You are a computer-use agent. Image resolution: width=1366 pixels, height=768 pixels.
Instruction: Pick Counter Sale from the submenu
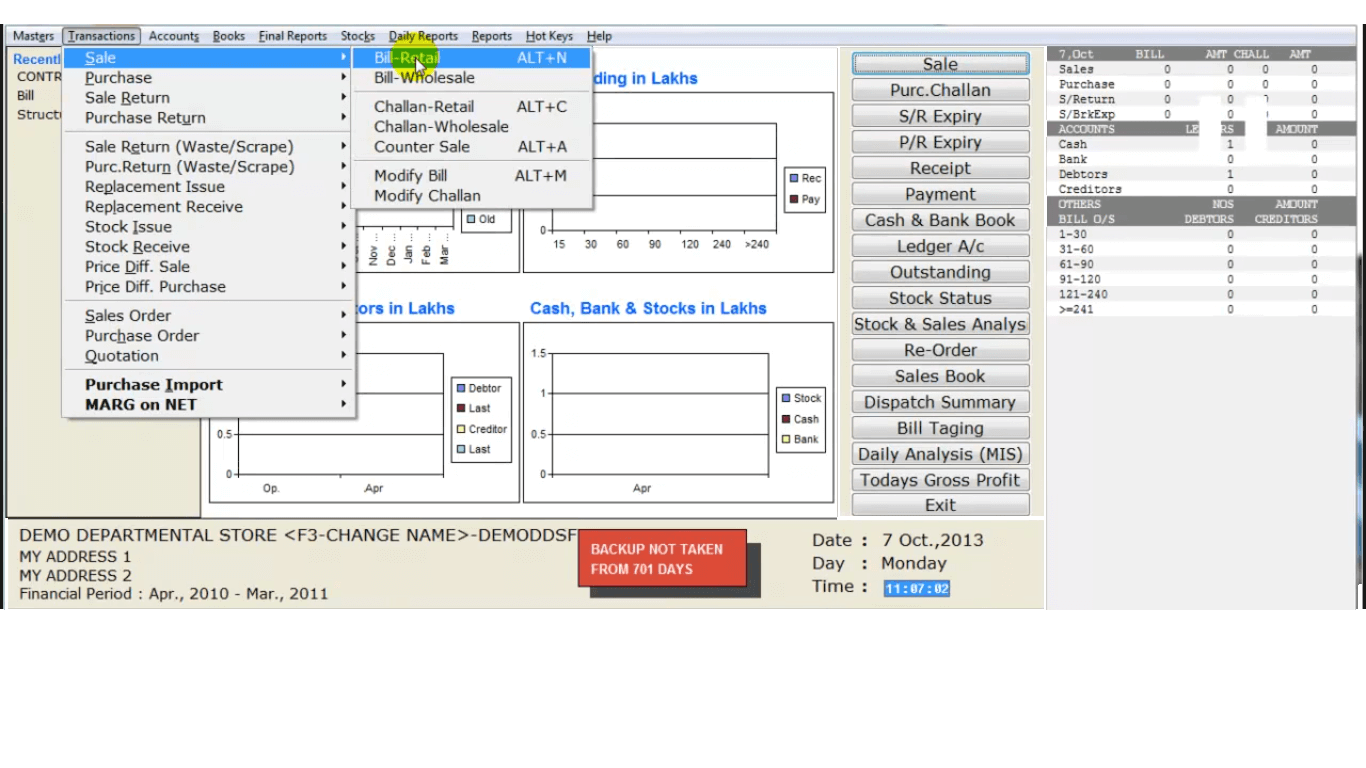(x=471, y=147)
